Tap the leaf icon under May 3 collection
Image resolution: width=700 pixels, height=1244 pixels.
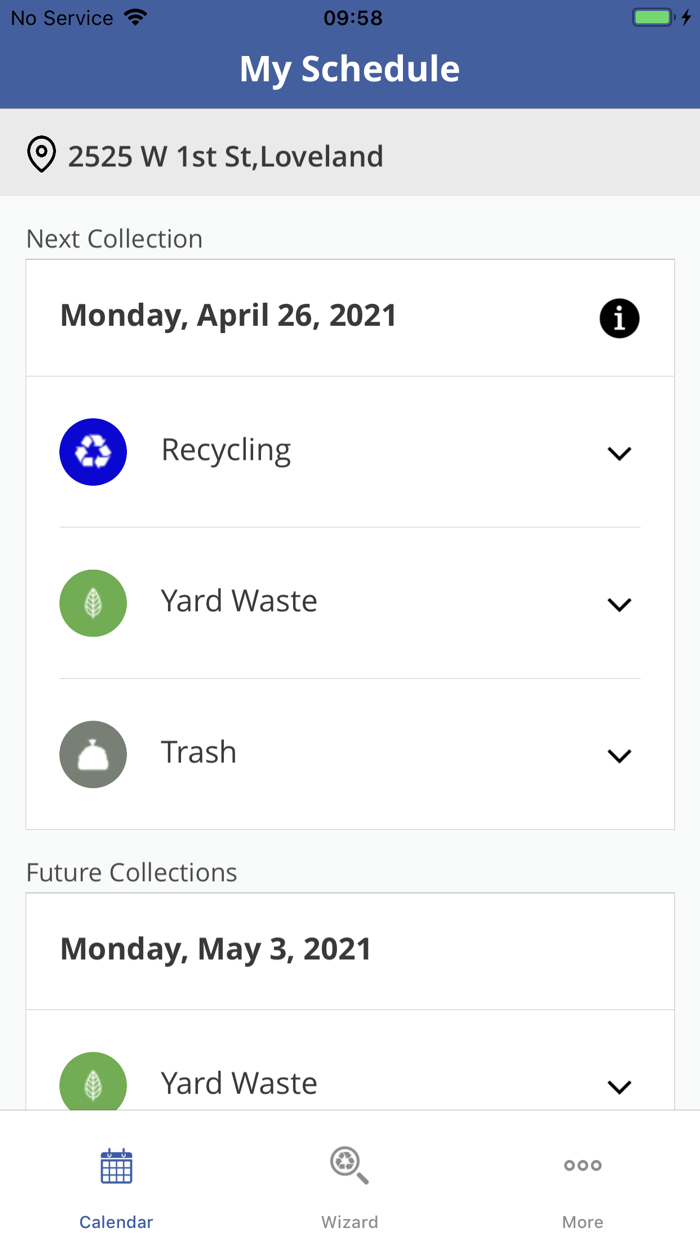coord(93,1084)
